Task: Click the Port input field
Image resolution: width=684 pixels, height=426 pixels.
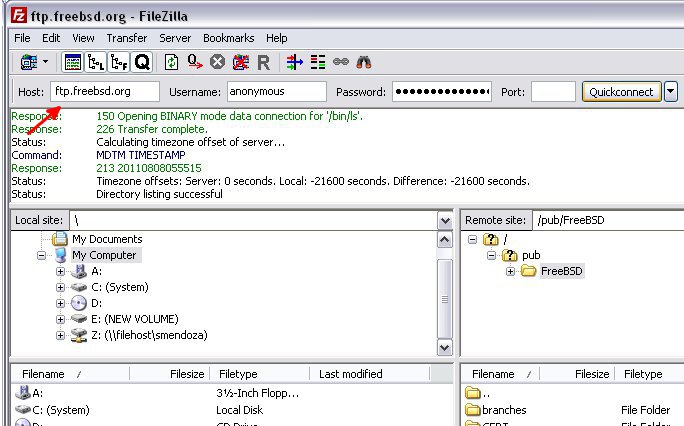Action: pos(552,91)
